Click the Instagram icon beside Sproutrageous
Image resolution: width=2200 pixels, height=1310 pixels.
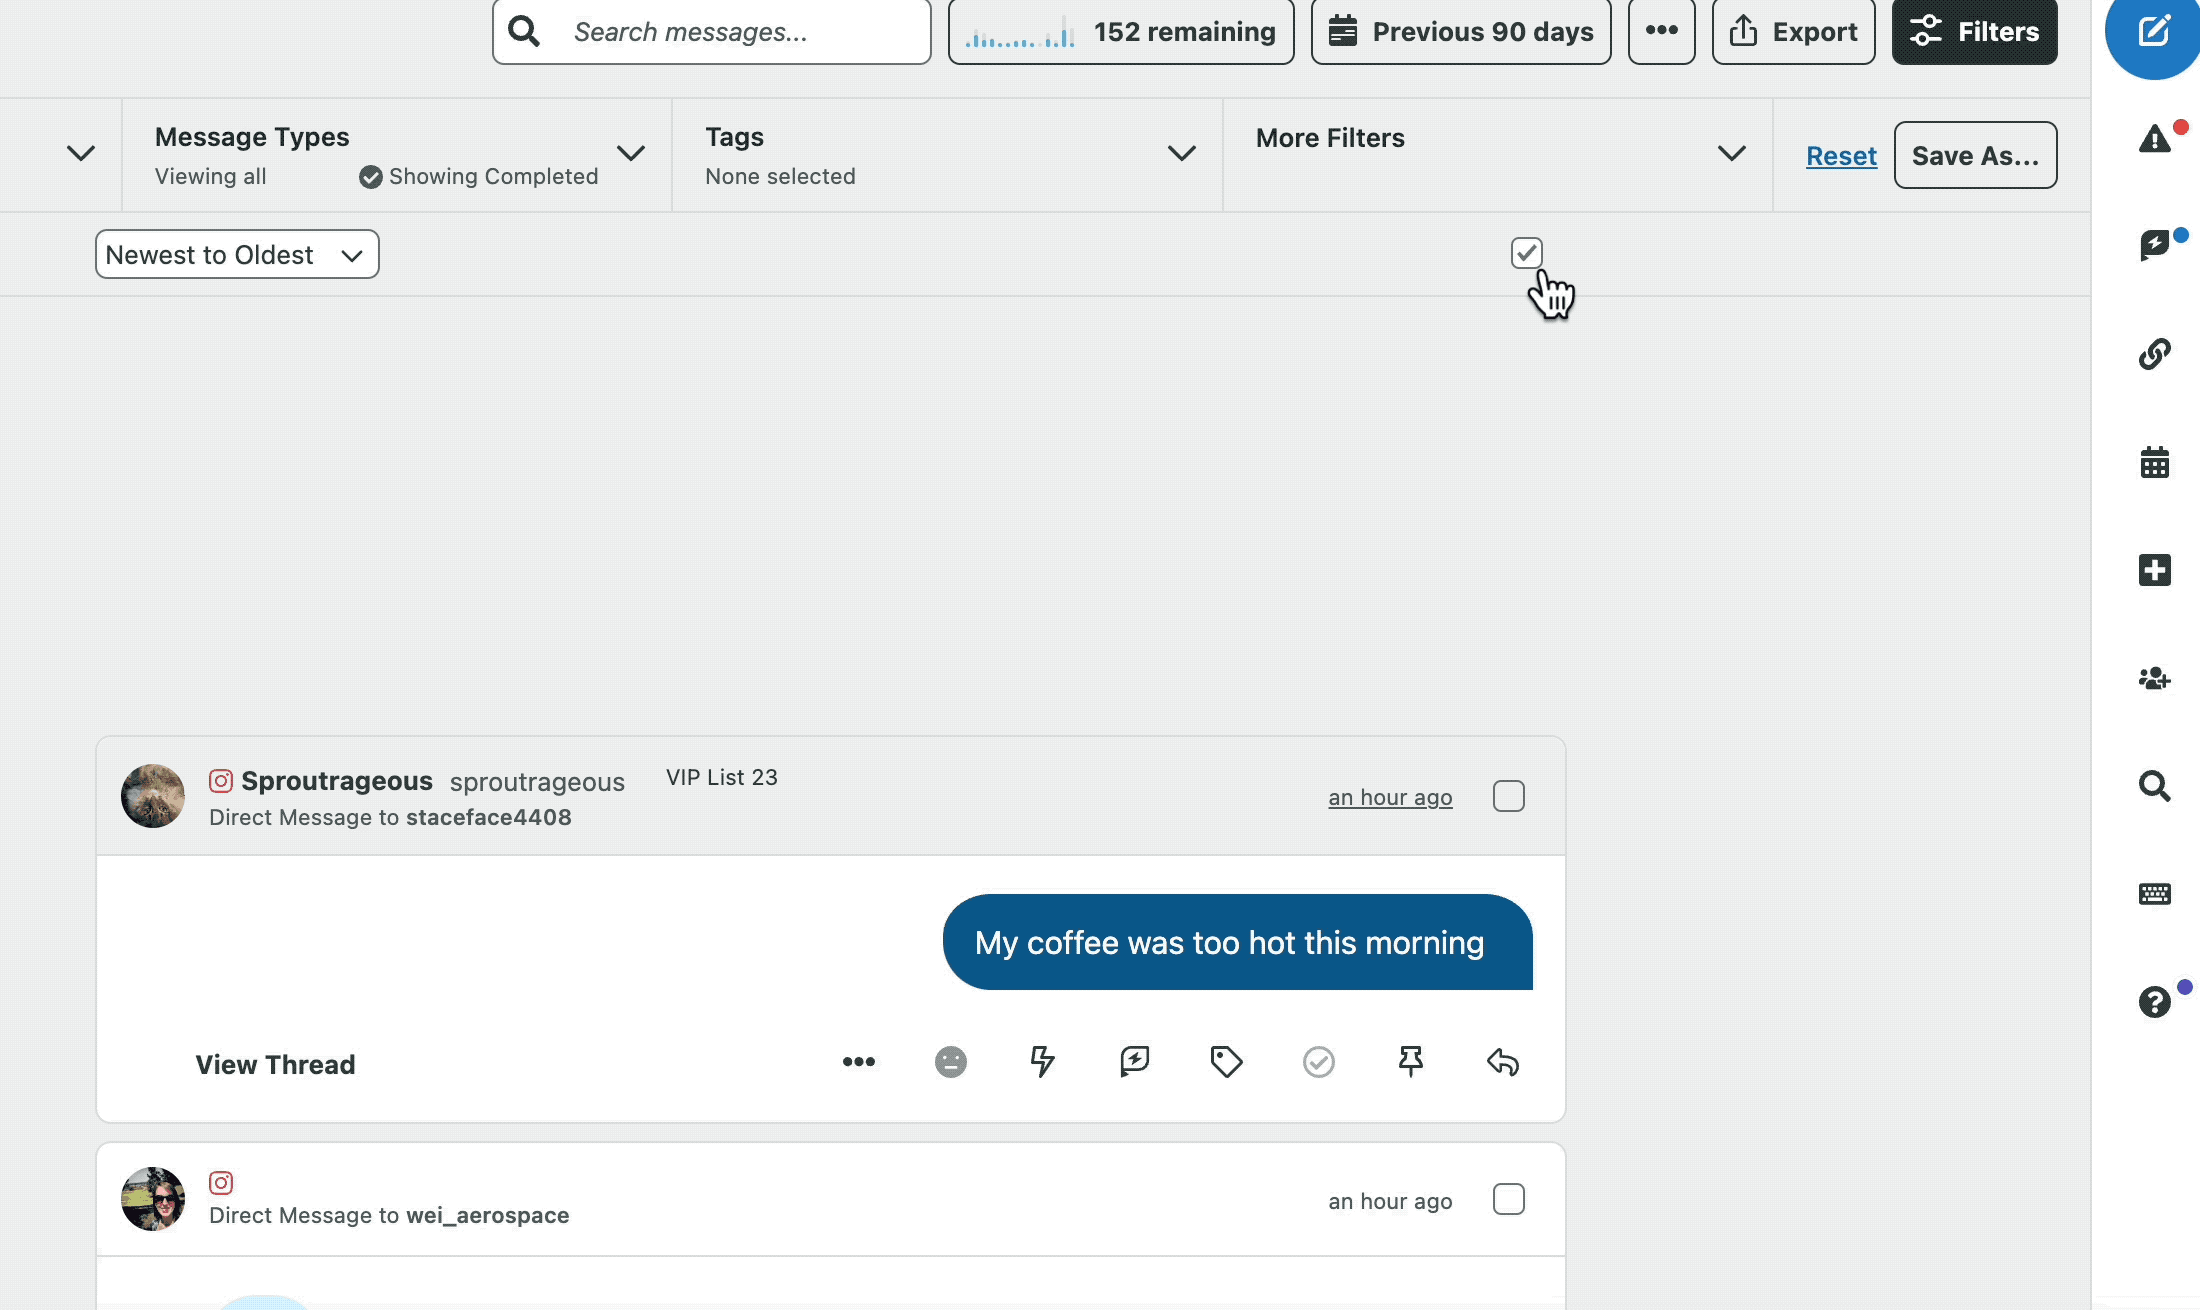pyautogui.click(x=221, y=781)
